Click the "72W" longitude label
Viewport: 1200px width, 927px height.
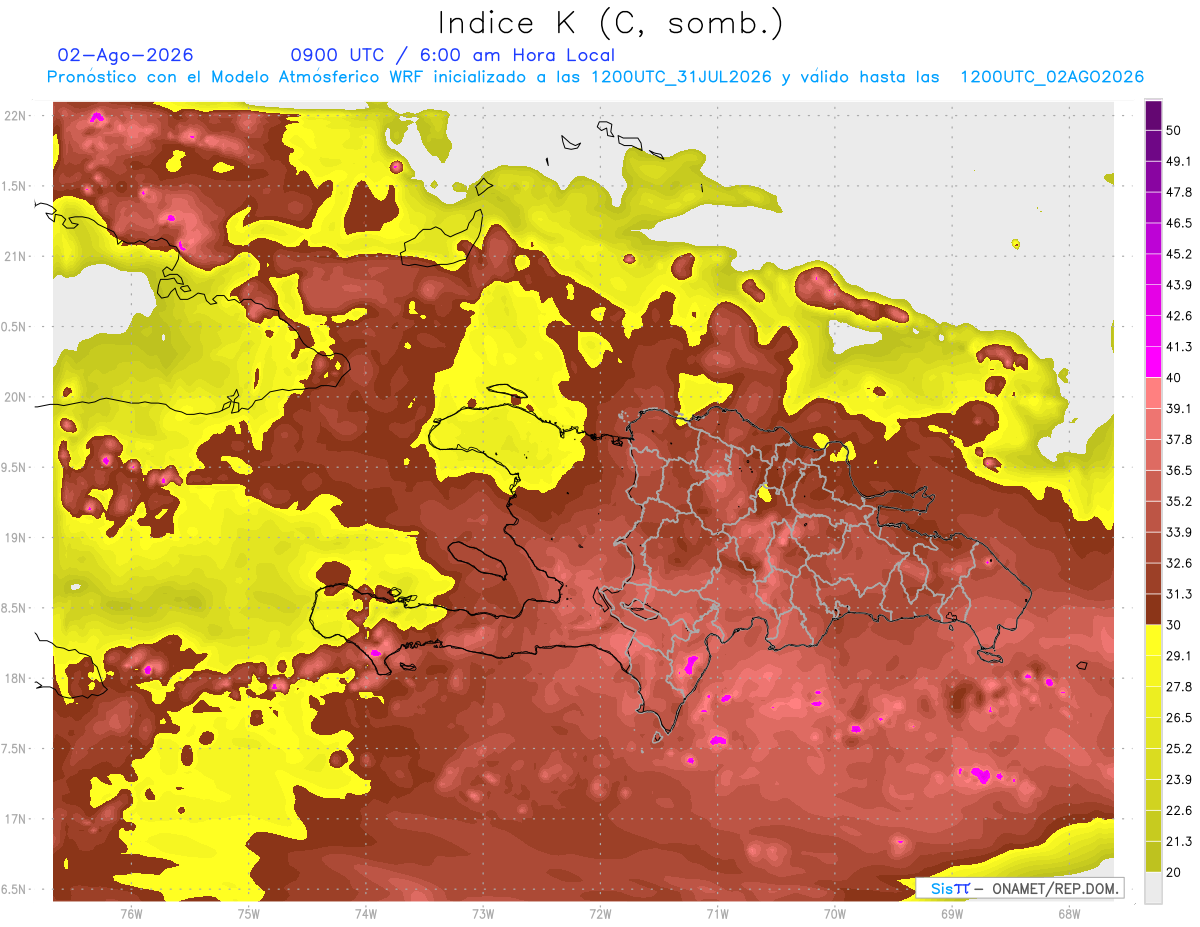[x=600, y=913]
